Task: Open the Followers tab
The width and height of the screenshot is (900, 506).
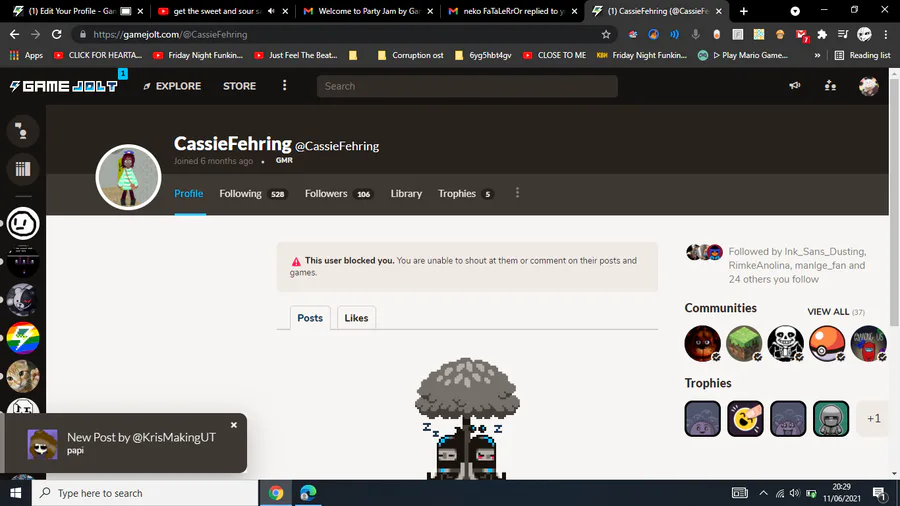Action: click(x=339, y=194)
